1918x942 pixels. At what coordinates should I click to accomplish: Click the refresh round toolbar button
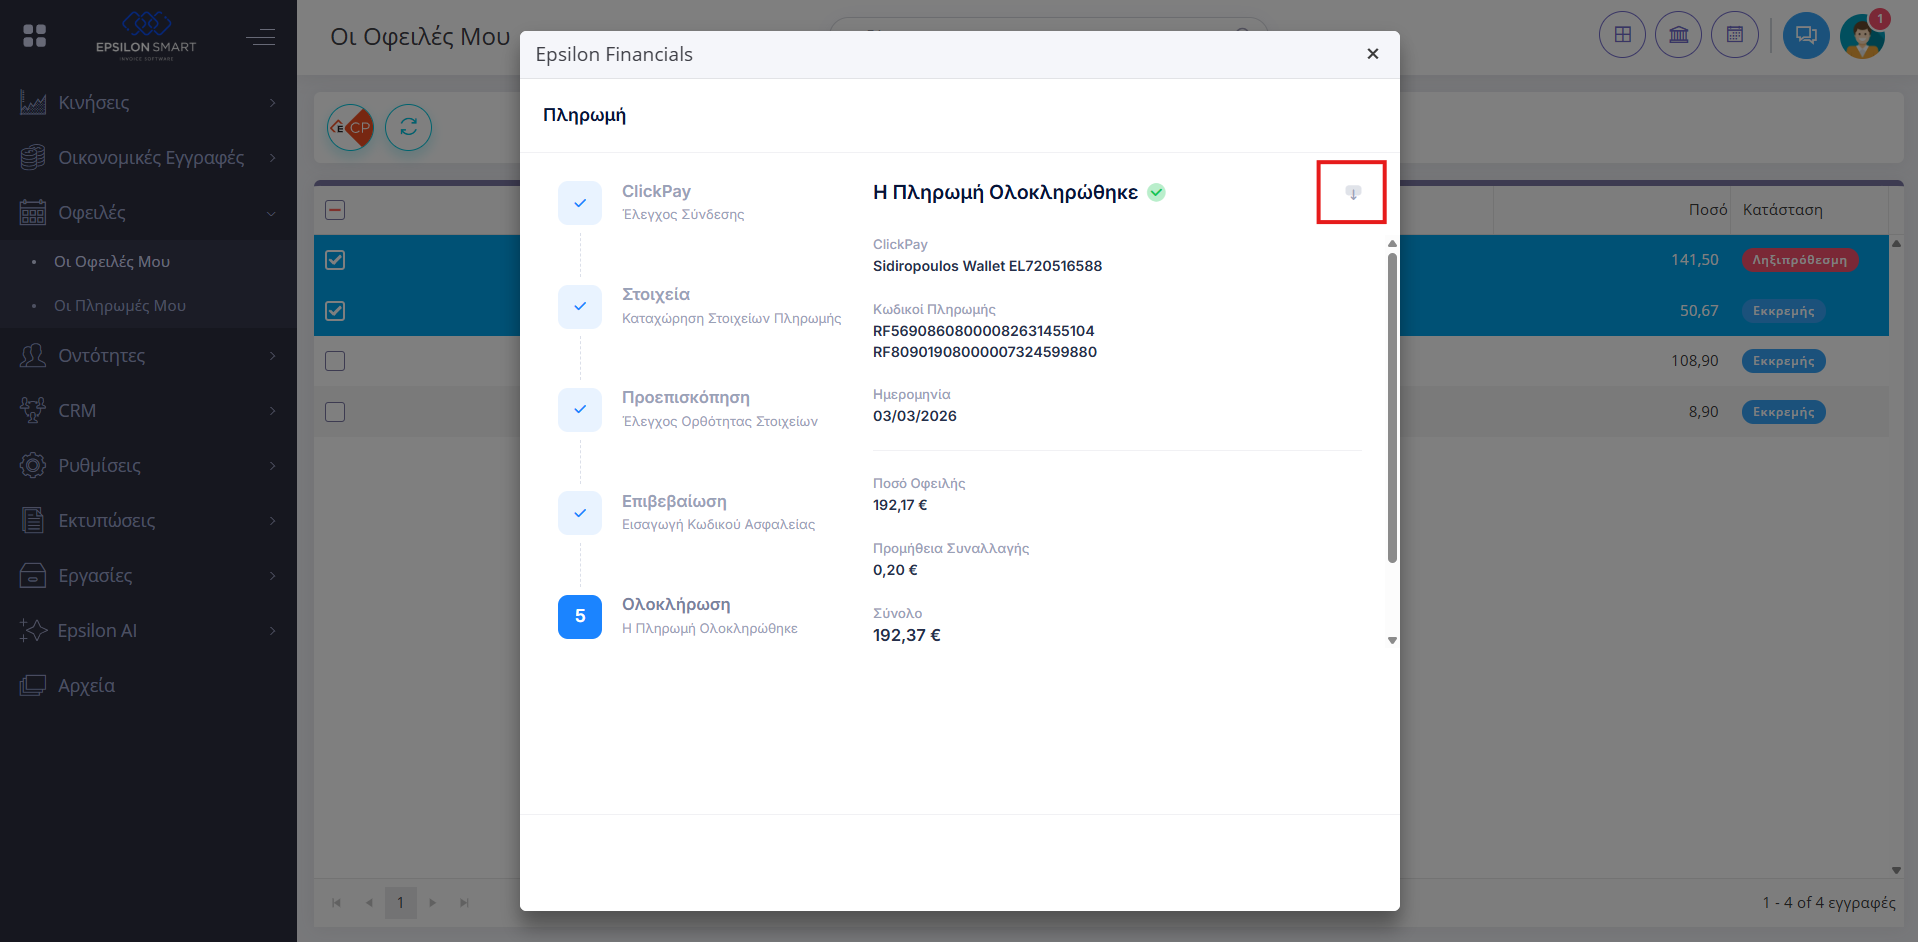pos(409,128)
